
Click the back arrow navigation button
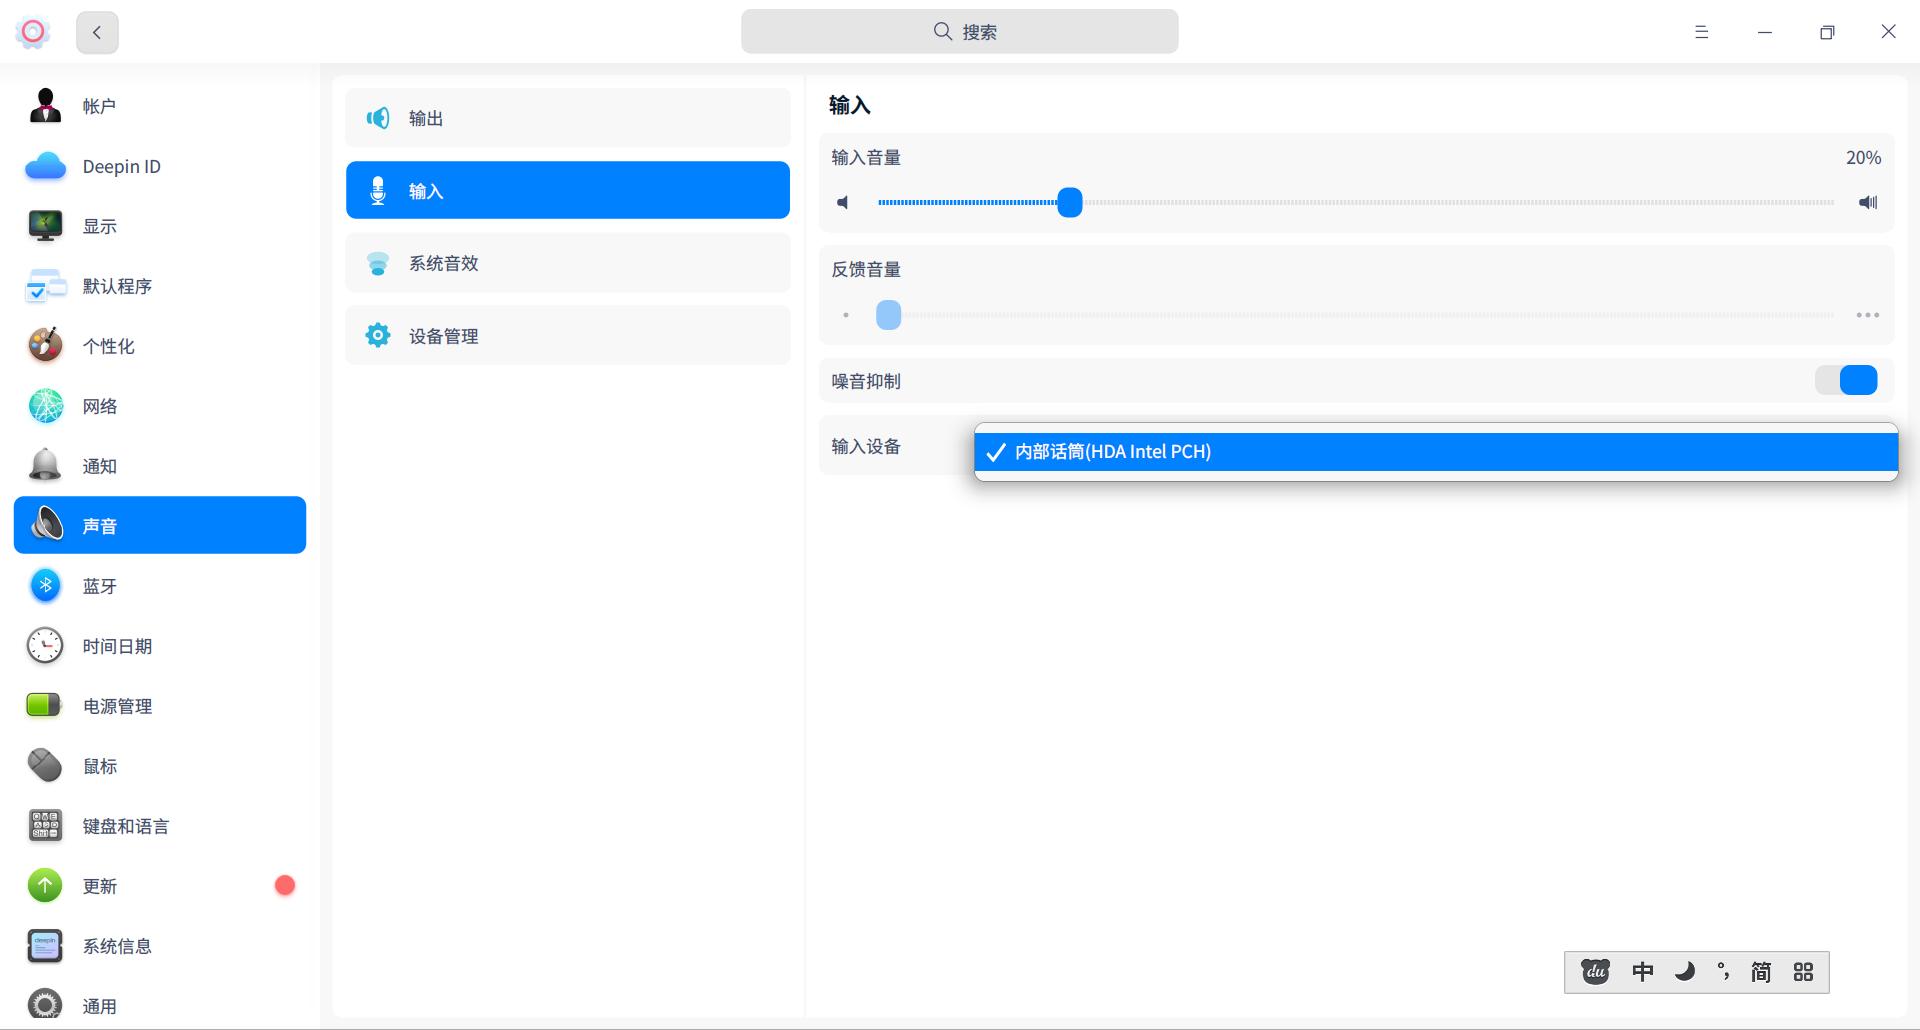pos(96,31)
